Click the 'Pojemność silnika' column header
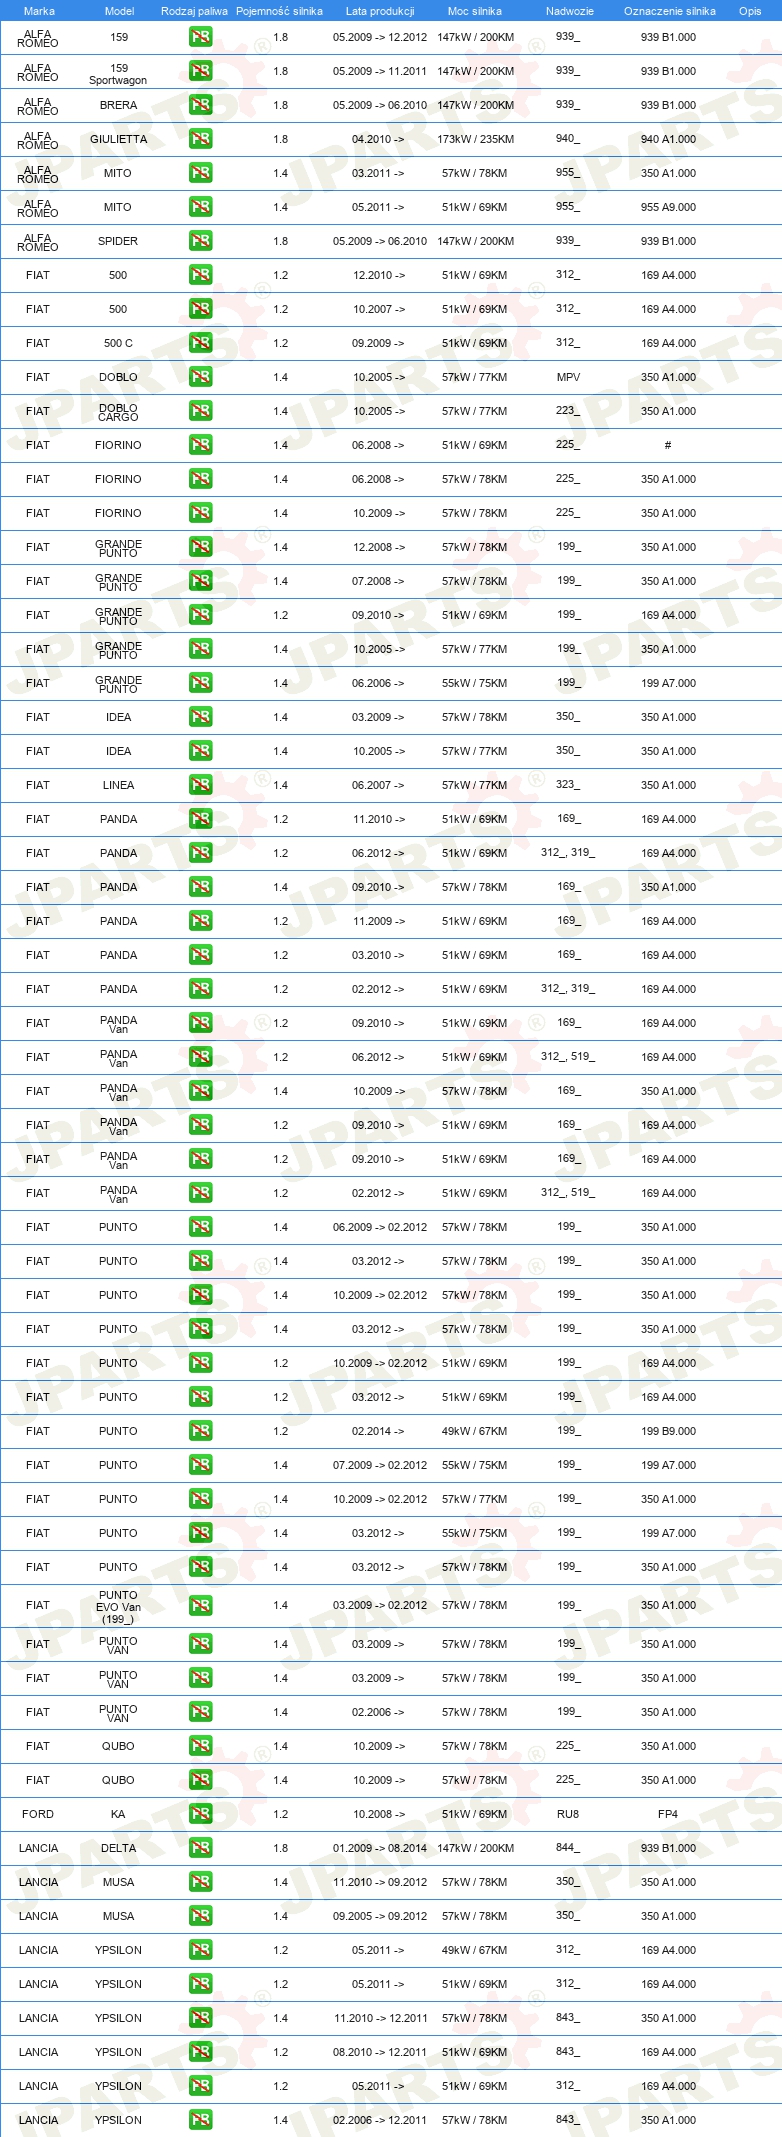Image resolution: width=782 pixels, height=2137 pixels. [x=279, y=11]
